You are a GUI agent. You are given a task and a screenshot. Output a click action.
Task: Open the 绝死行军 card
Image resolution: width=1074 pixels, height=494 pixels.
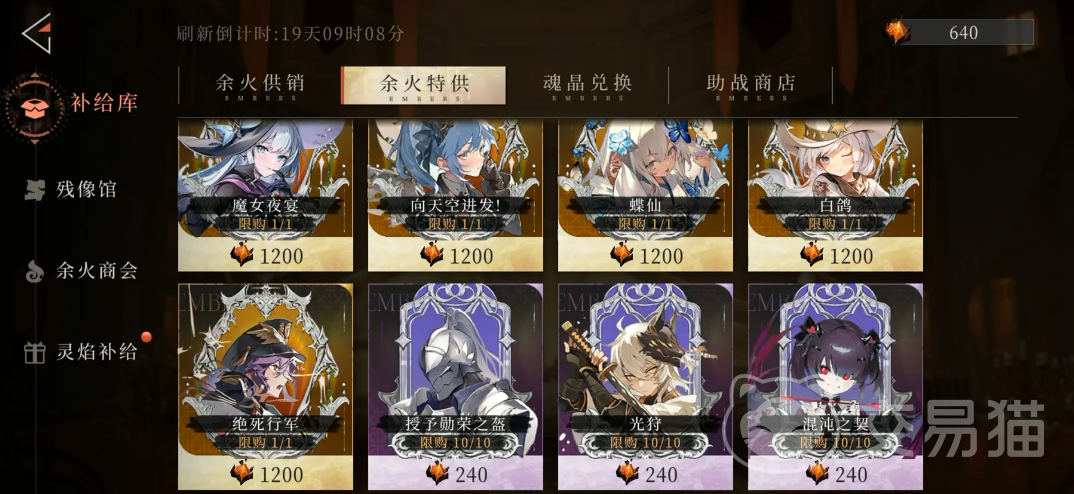pyautogui.click(x=266, y=386)
